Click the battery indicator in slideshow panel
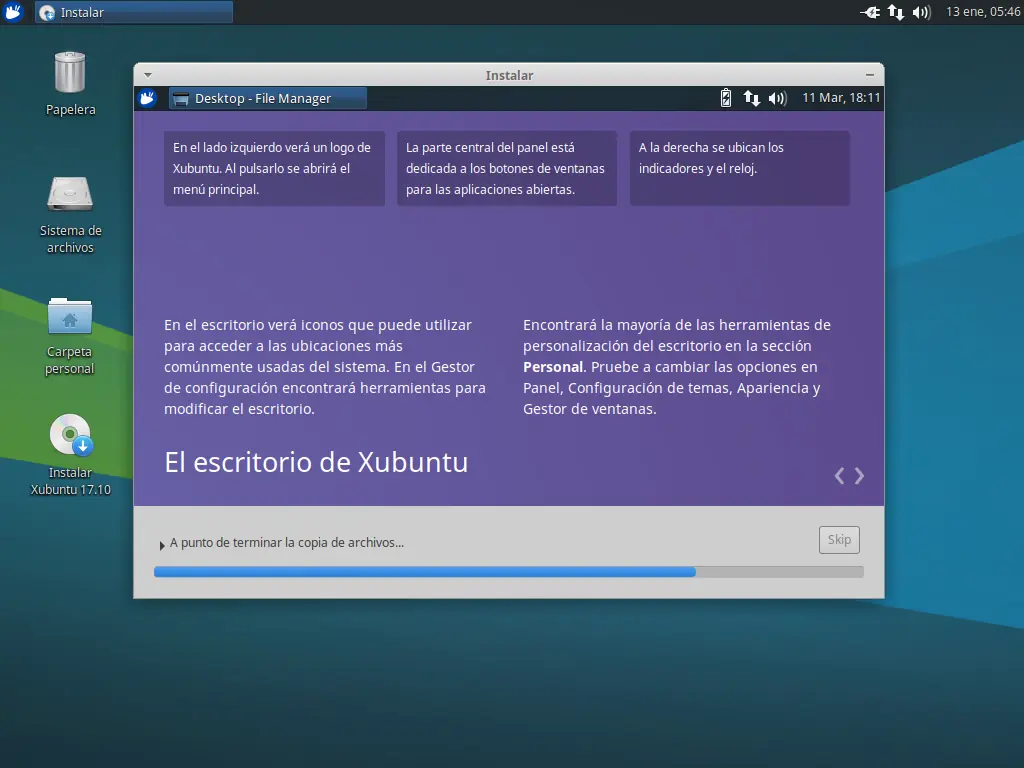 [x=726, y=98]
